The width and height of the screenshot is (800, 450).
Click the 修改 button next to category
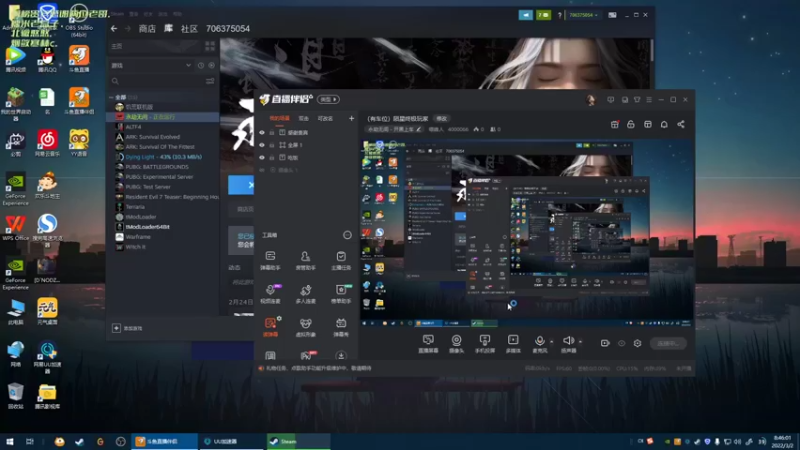(x=441, y=118)
